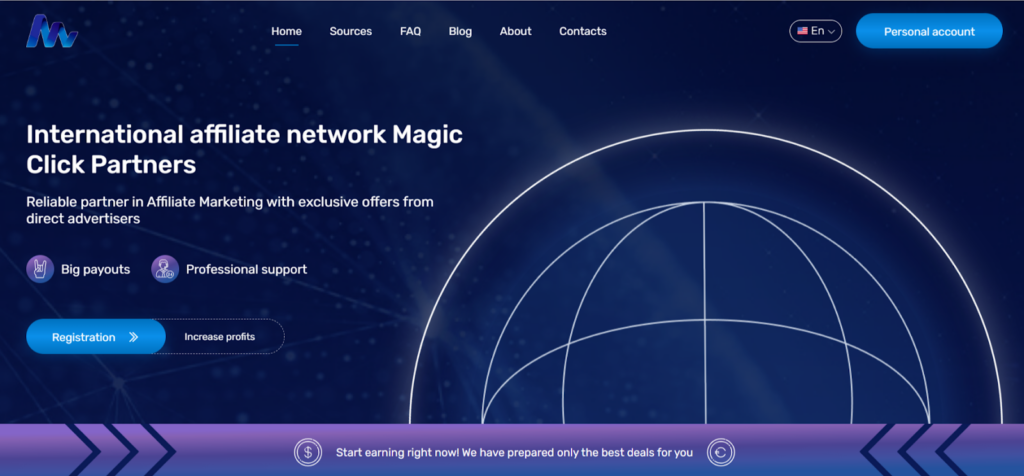Open the Blog menu link
Screen dimensions: 1024x476
point(460,31)
